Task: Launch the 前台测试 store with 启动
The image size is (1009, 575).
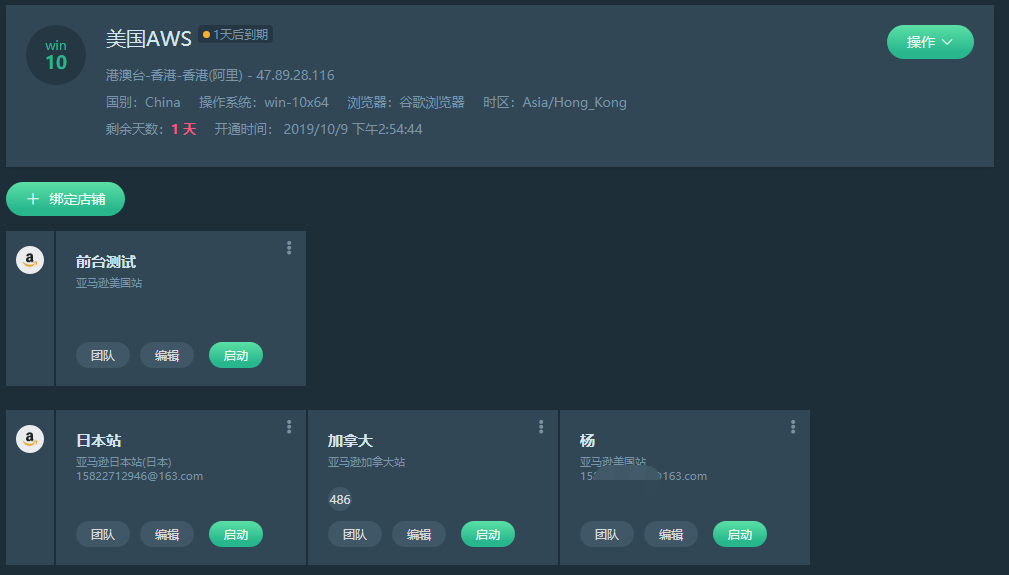Action: click(236, 356)
